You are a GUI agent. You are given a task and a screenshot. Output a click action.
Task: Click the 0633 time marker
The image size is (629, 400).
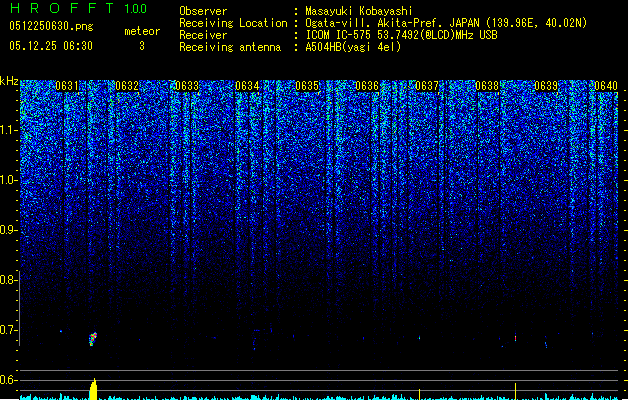(x=187, y=86)
